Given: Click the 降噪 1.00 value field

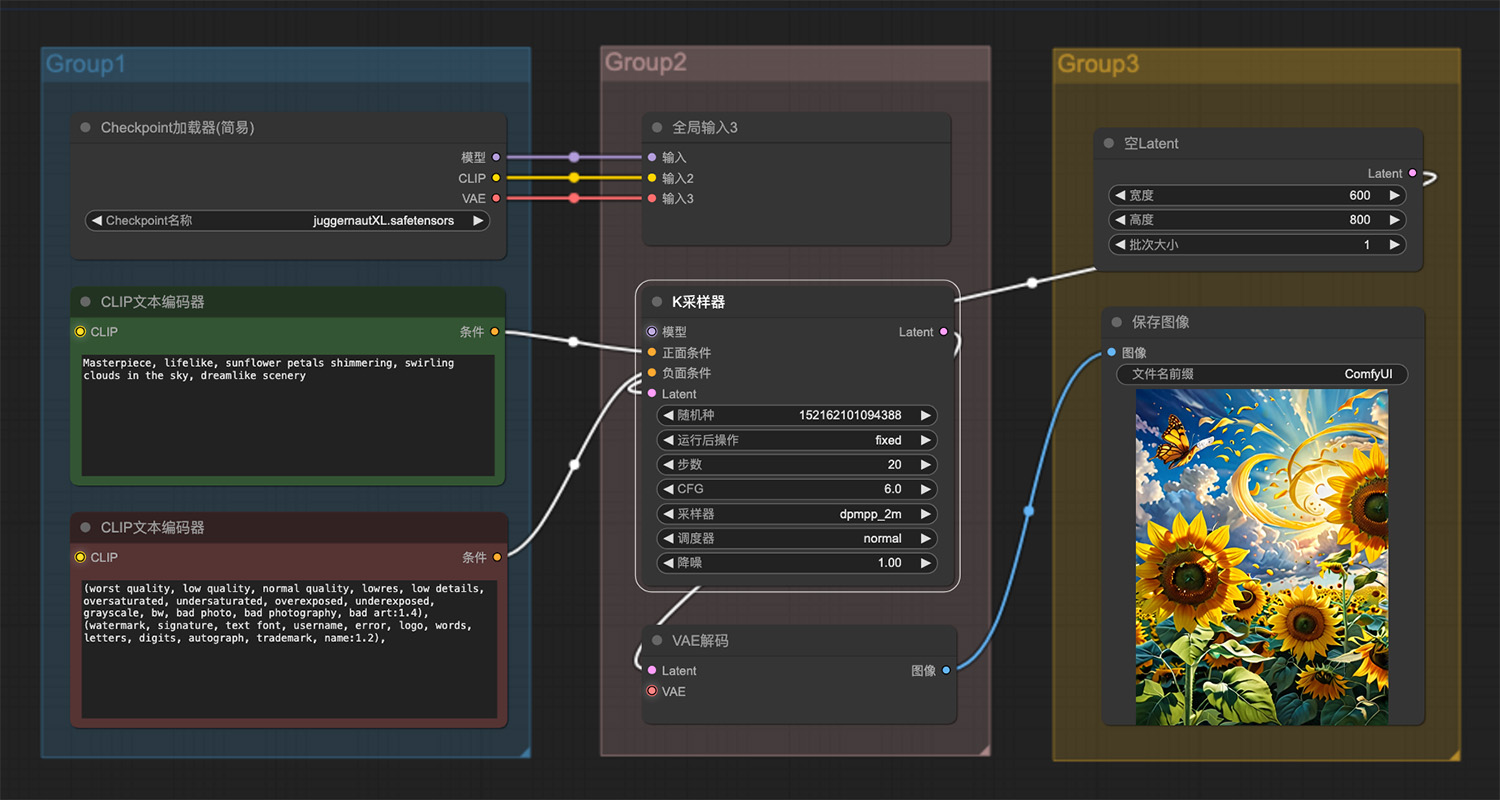Looking at the screenshot, I should coord(797,563).
